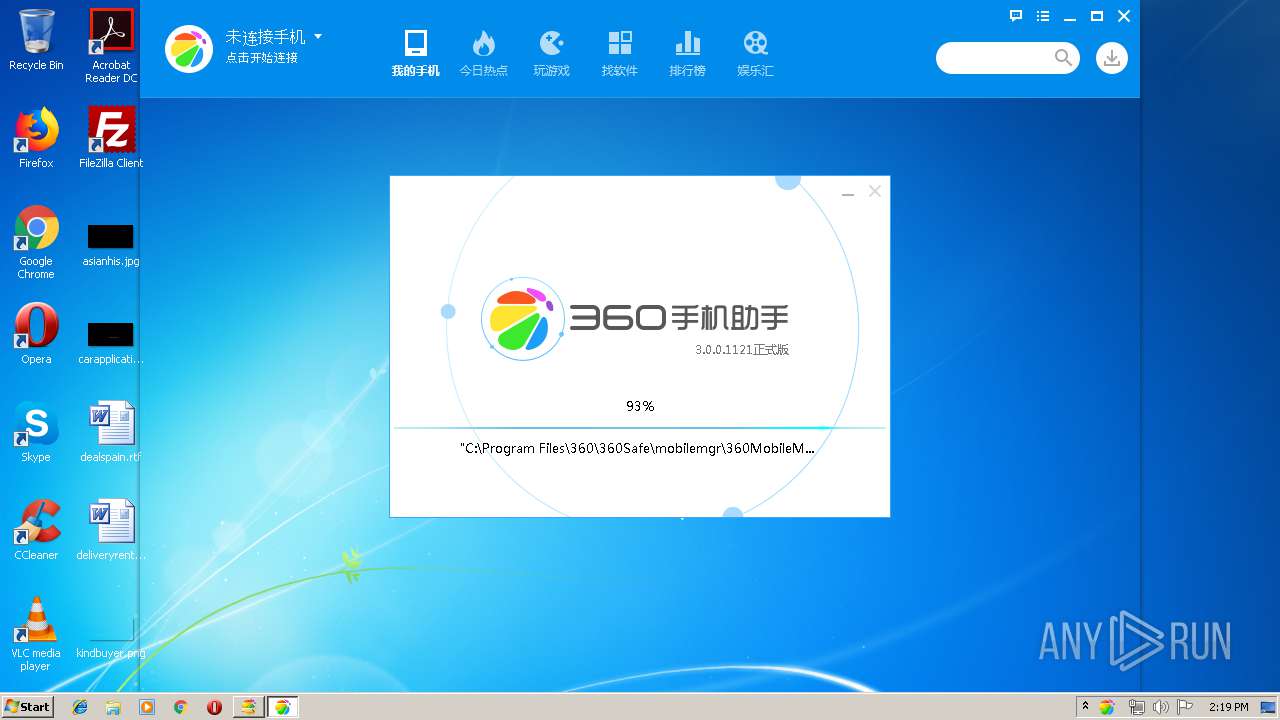The width and height of the screenshot is (1280, 720).
Task: Open the main menu list icon
Action: [x=1043, y=16]
